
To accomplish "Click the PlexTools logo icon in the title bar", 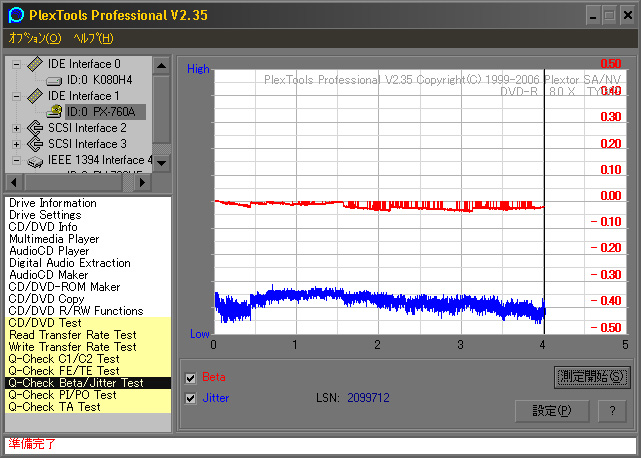I will 16,15.
